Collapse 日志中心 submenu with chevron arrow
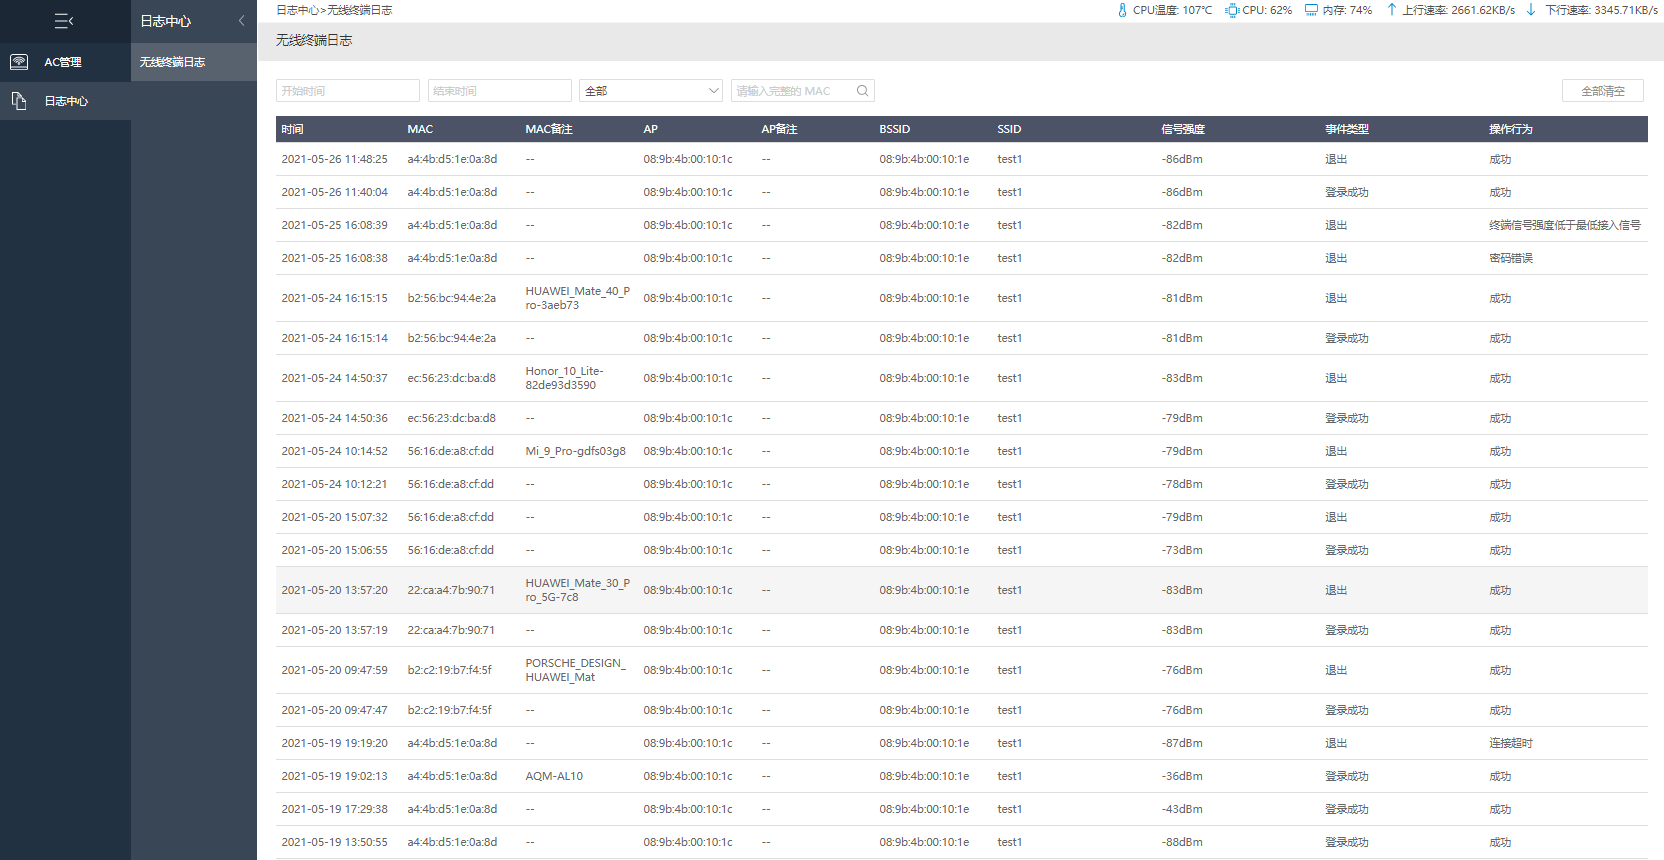Viewport: 1664px width, 860px height. tap(241, 21)
